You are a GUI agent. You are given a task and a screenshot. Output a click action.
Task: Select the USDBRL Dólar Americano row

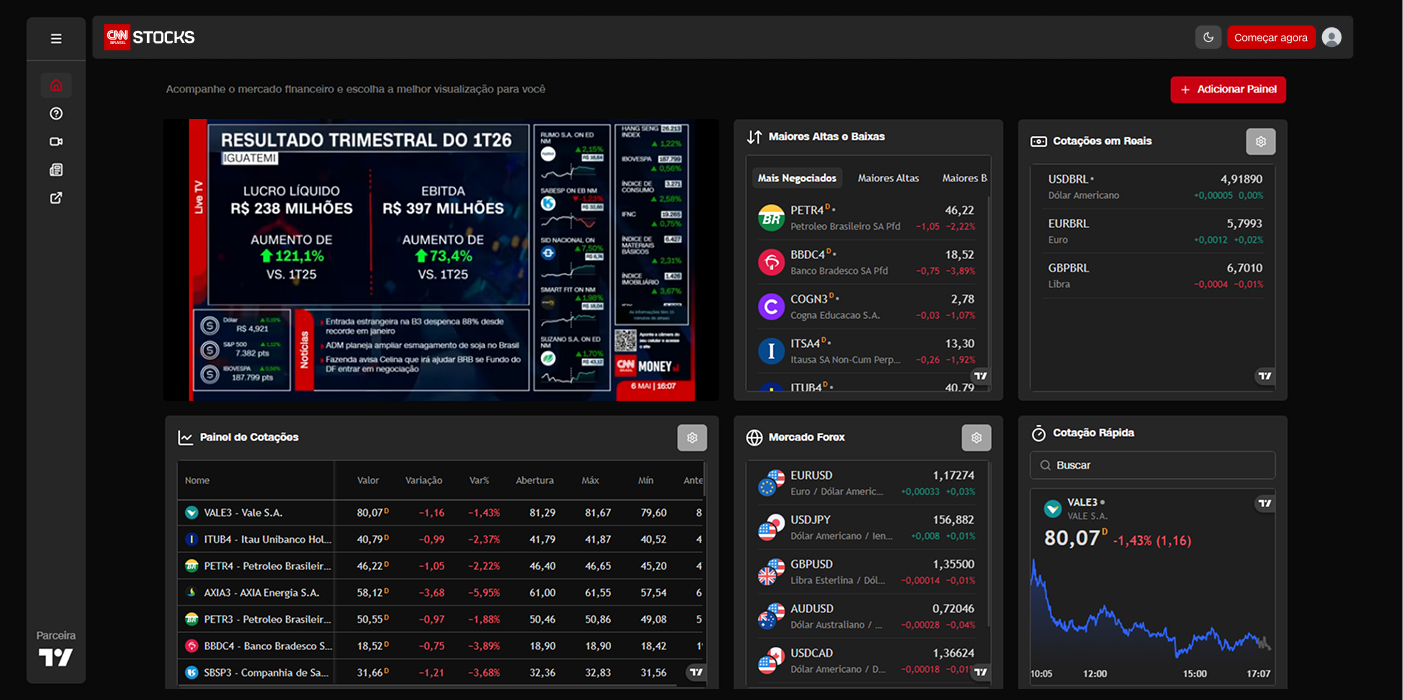pos(1155,187)
